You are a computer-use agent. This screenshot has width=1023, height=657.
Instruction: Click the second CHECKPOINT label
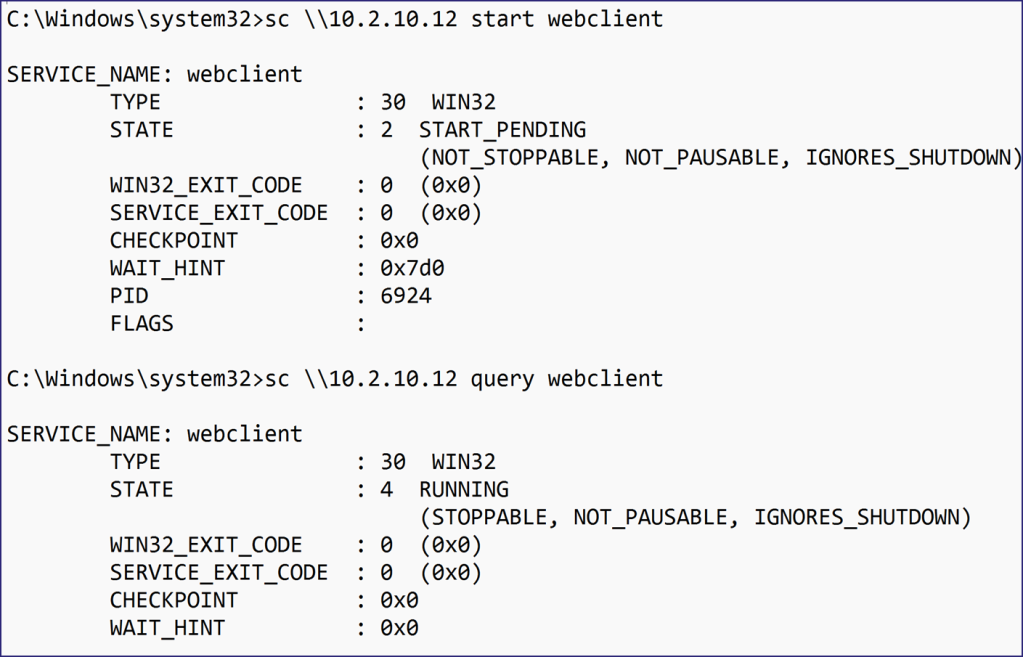174,600
